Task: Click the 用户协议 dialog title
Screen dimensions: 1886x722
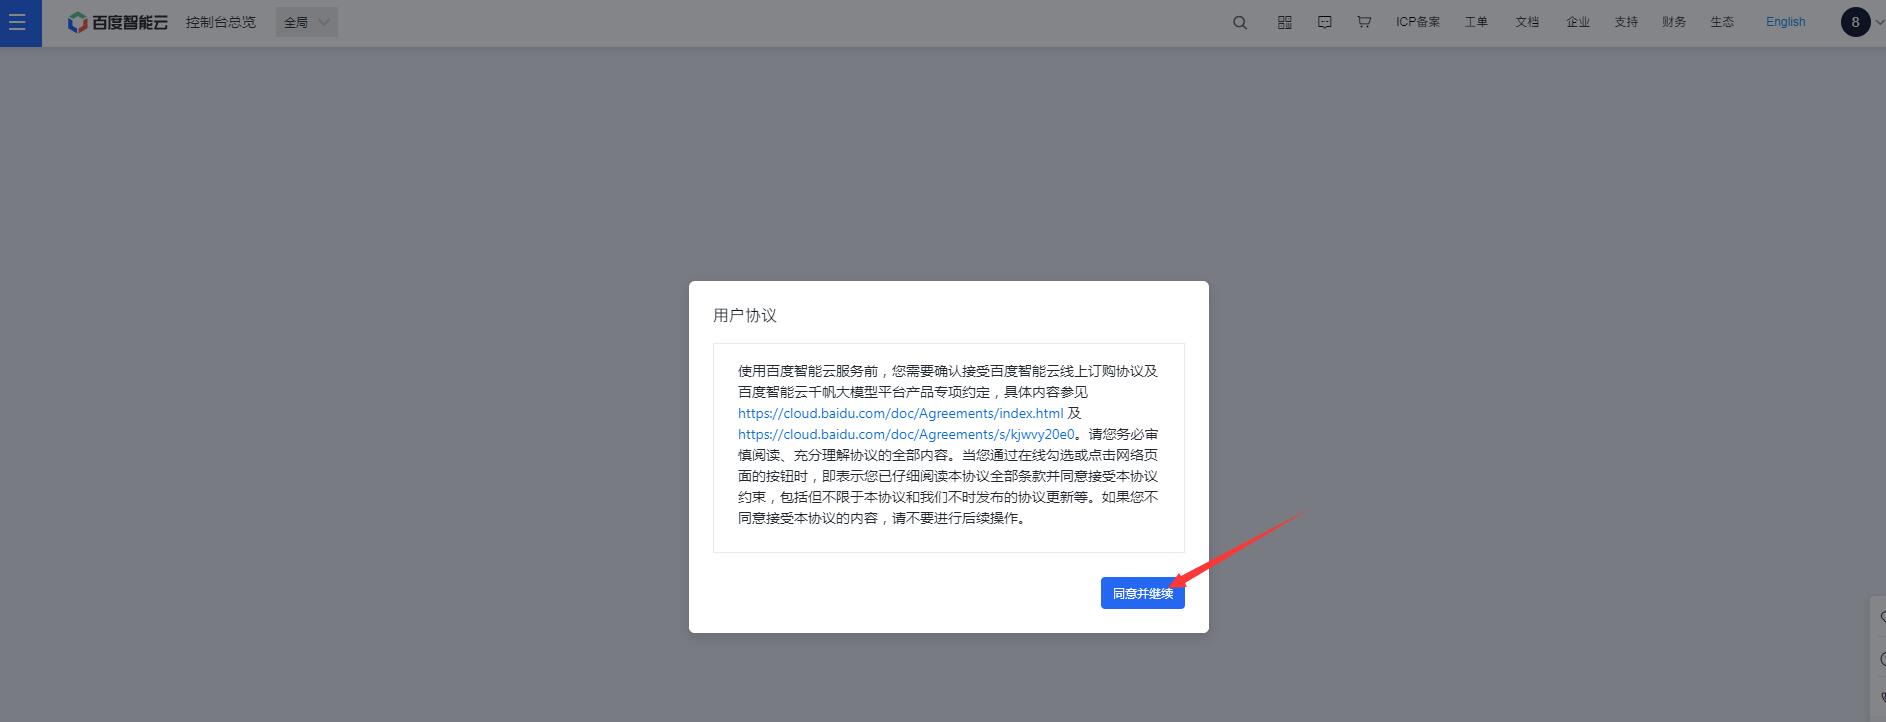Action: pos(745,315)
